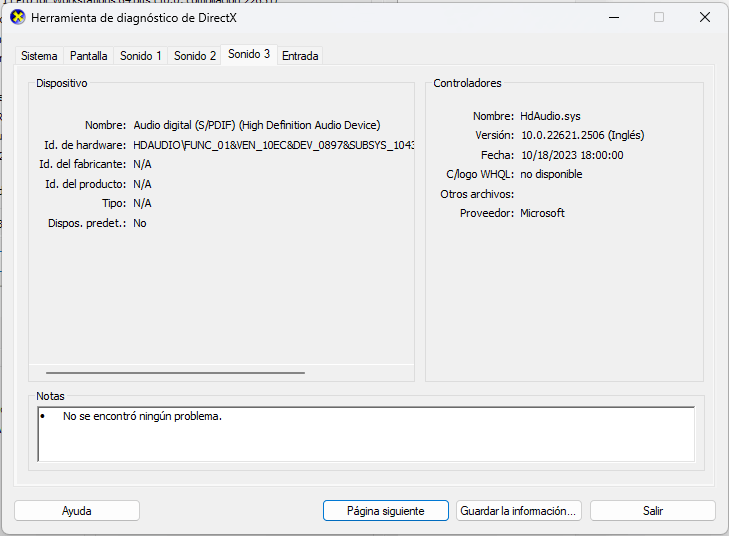Click the Tipo N/A value
This screenshot has width=729, height=536.
coord(142,203)
